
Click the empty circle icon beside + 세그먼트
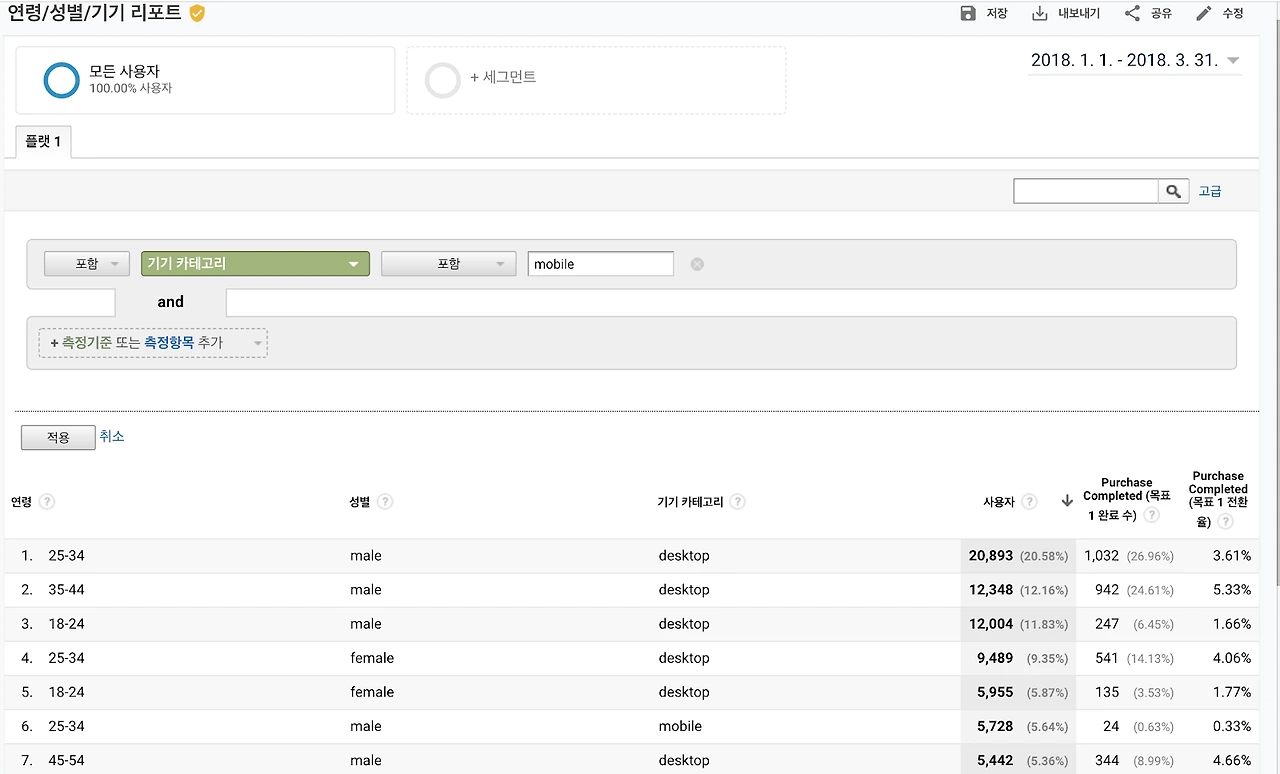coord(442,80)
